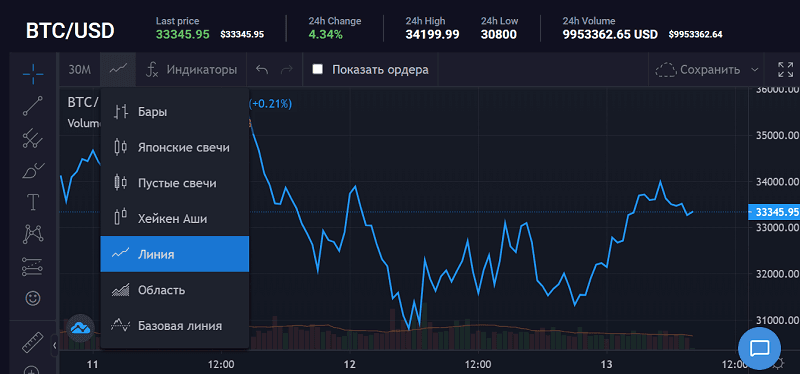
Task: Open the Индикаторы indicators menu
Action: [191, 69]
